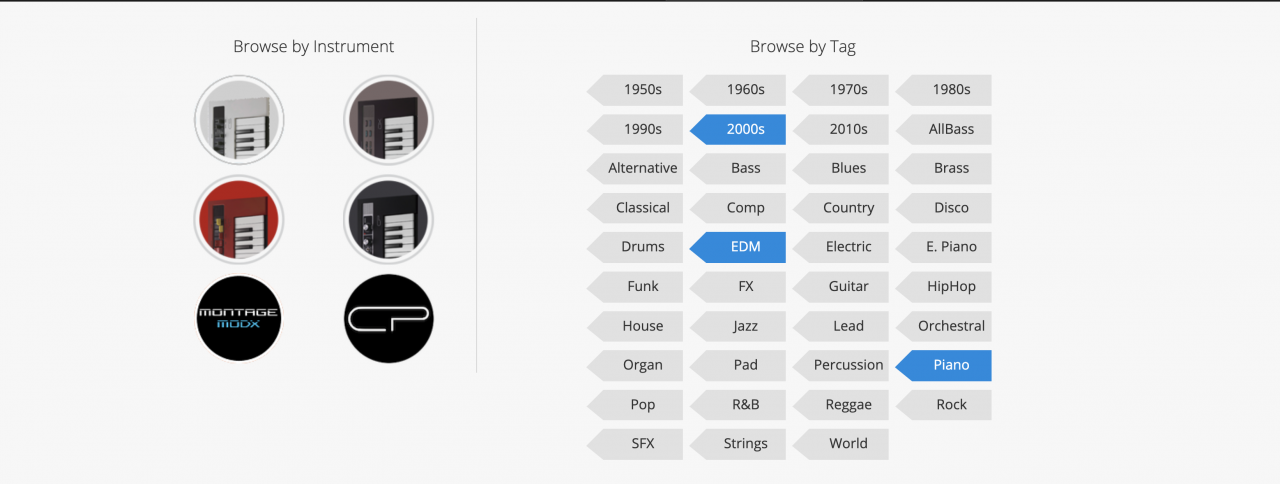Viewport: 1280px width, 484px height.
Task: Click the black keyboard instrument icon
Action: coord(388,219)
